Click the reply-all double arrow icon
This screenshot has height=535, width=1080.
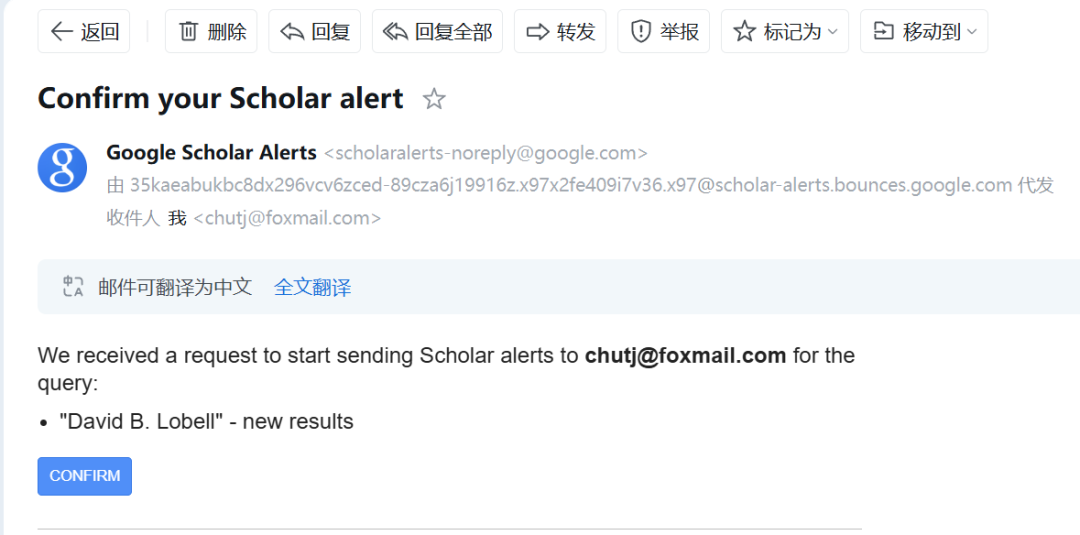tap(395, 32)
